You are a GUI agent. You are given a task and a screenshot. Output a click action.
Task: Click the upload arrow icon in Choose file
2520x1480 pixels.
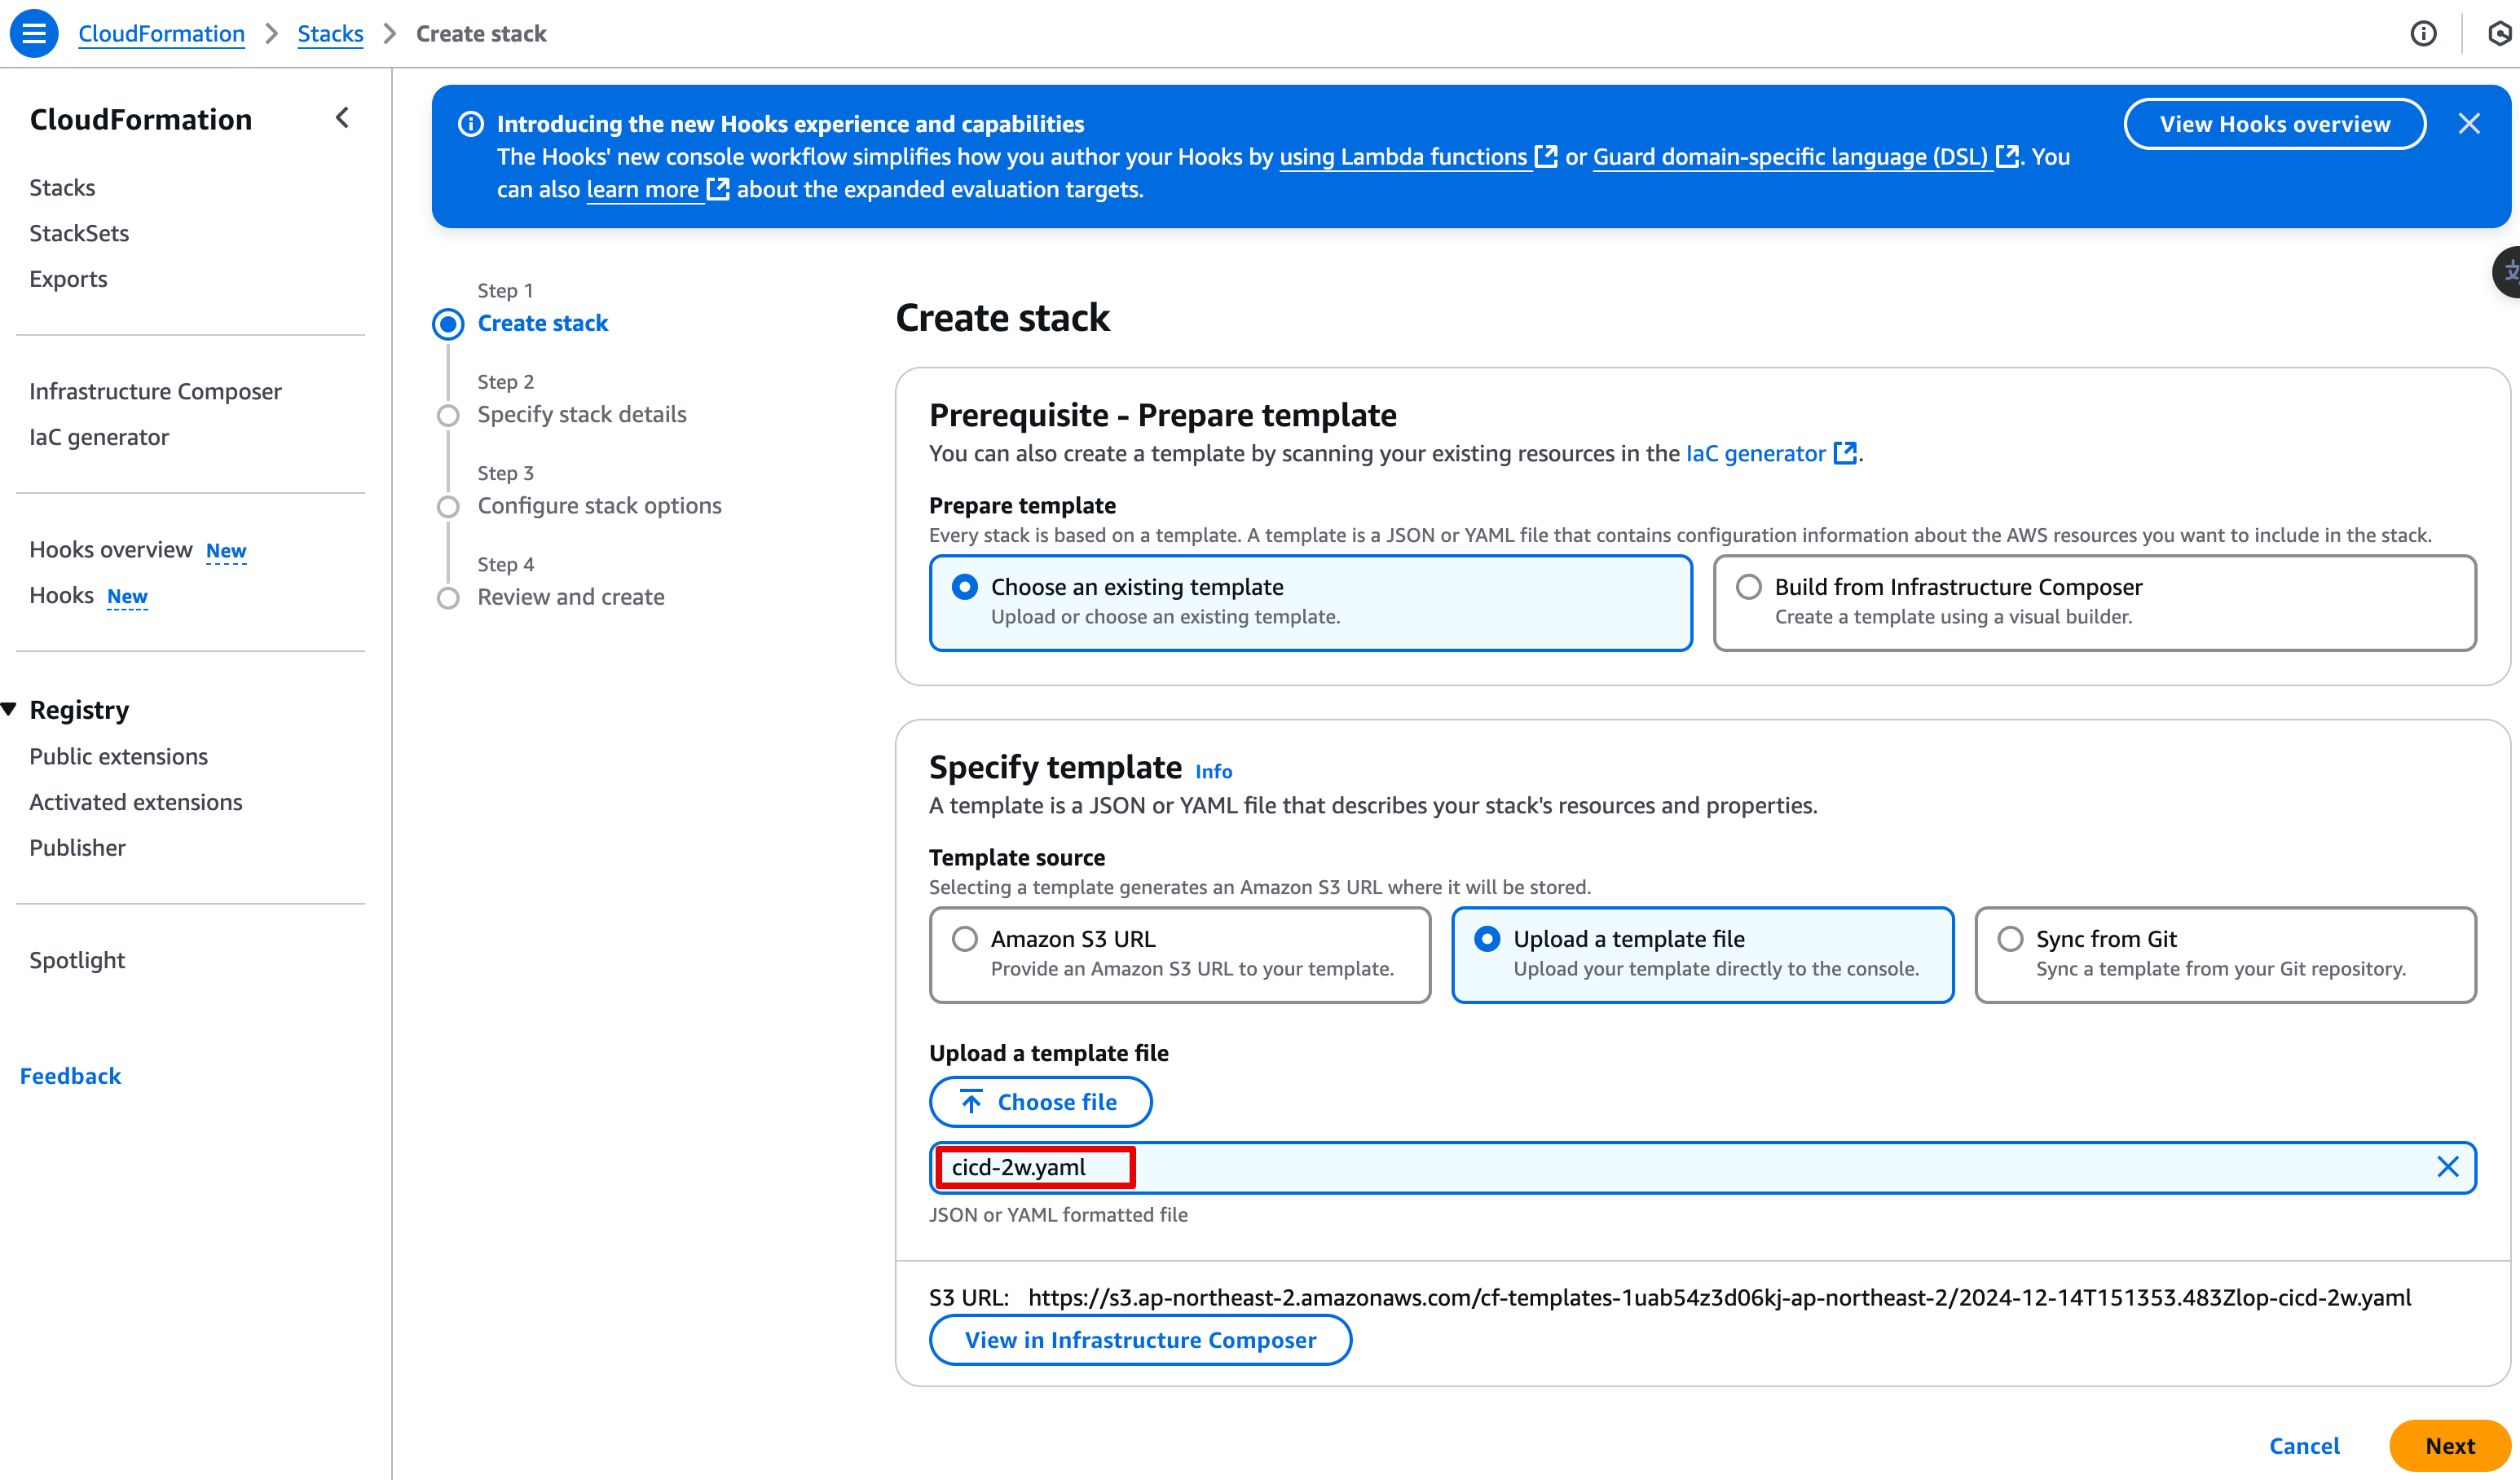click(x=971, y=1102)
